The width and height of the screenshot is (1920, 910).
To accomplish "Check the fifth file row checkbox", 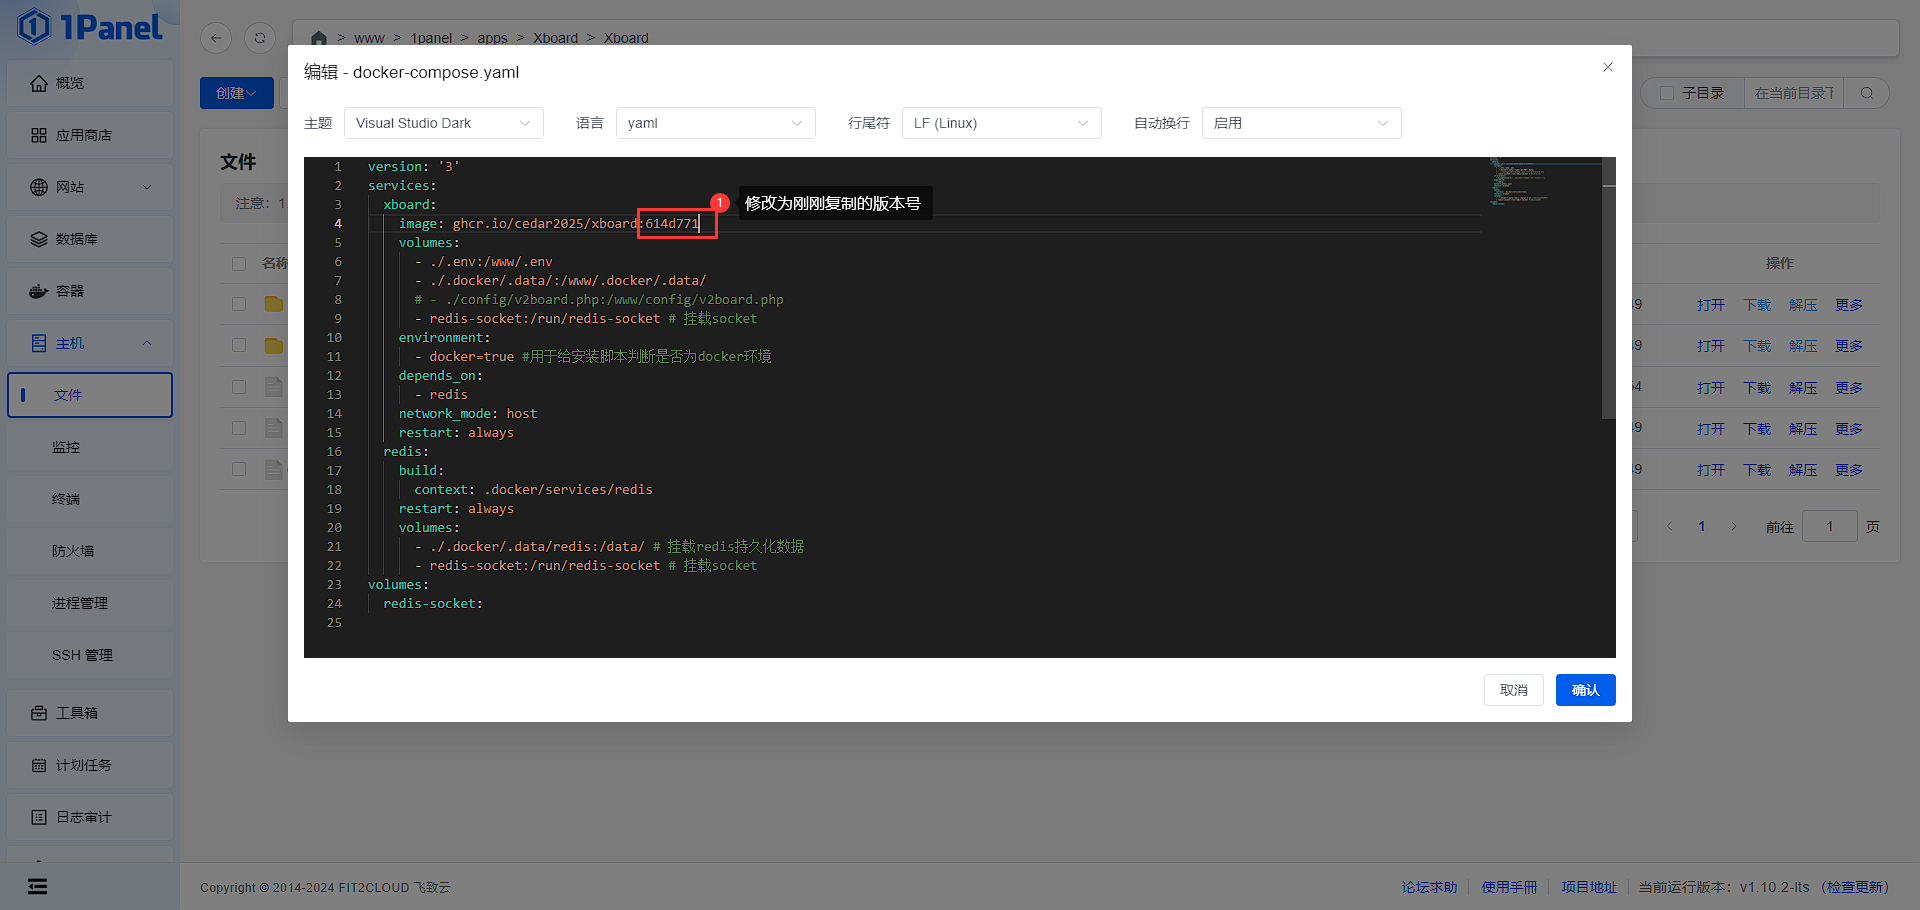I will [x=239, y=469].
